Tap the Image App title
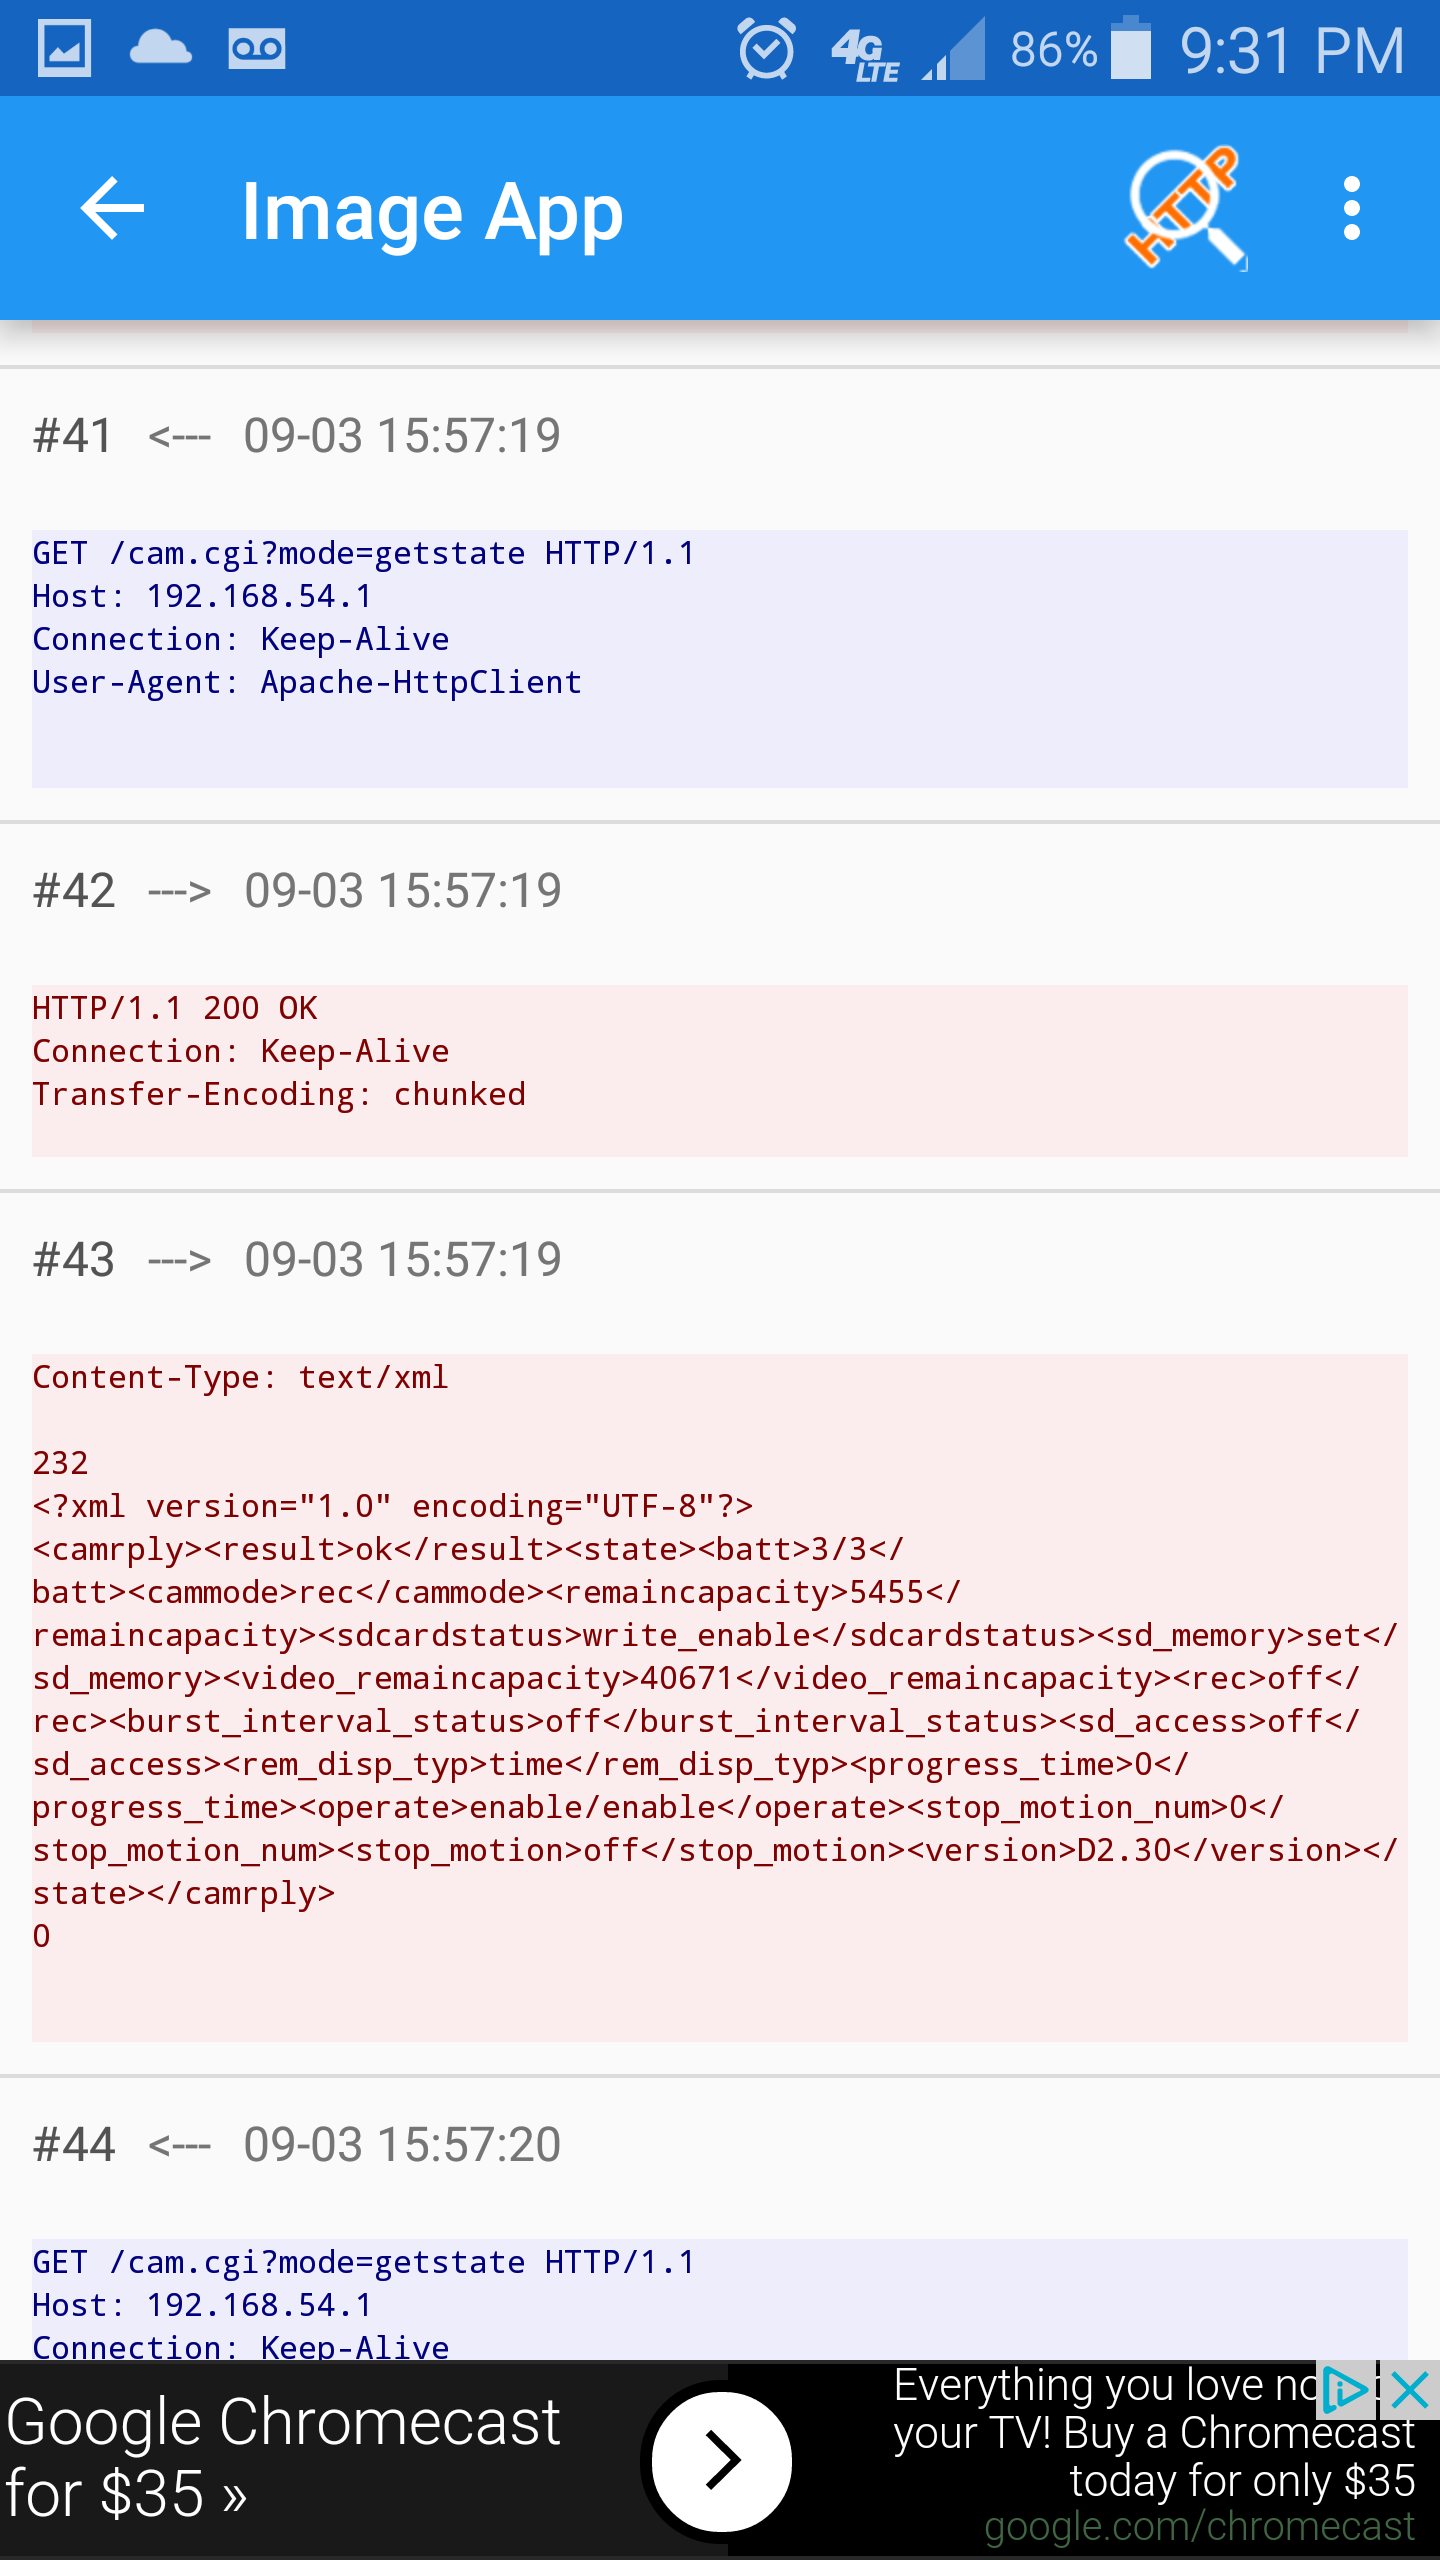 tap(432, 211)
